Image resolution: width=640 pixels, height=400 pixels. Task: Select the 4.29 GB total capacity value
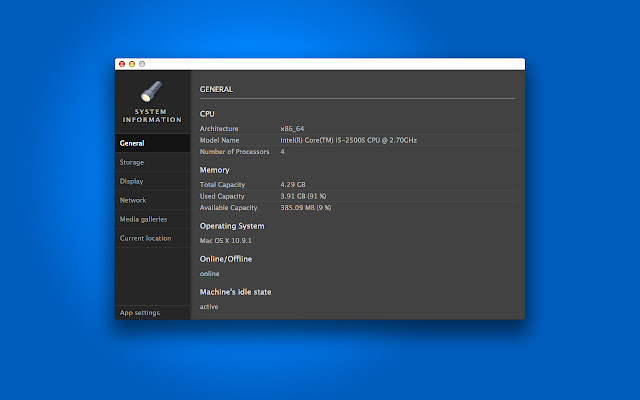tap(293, 184)
